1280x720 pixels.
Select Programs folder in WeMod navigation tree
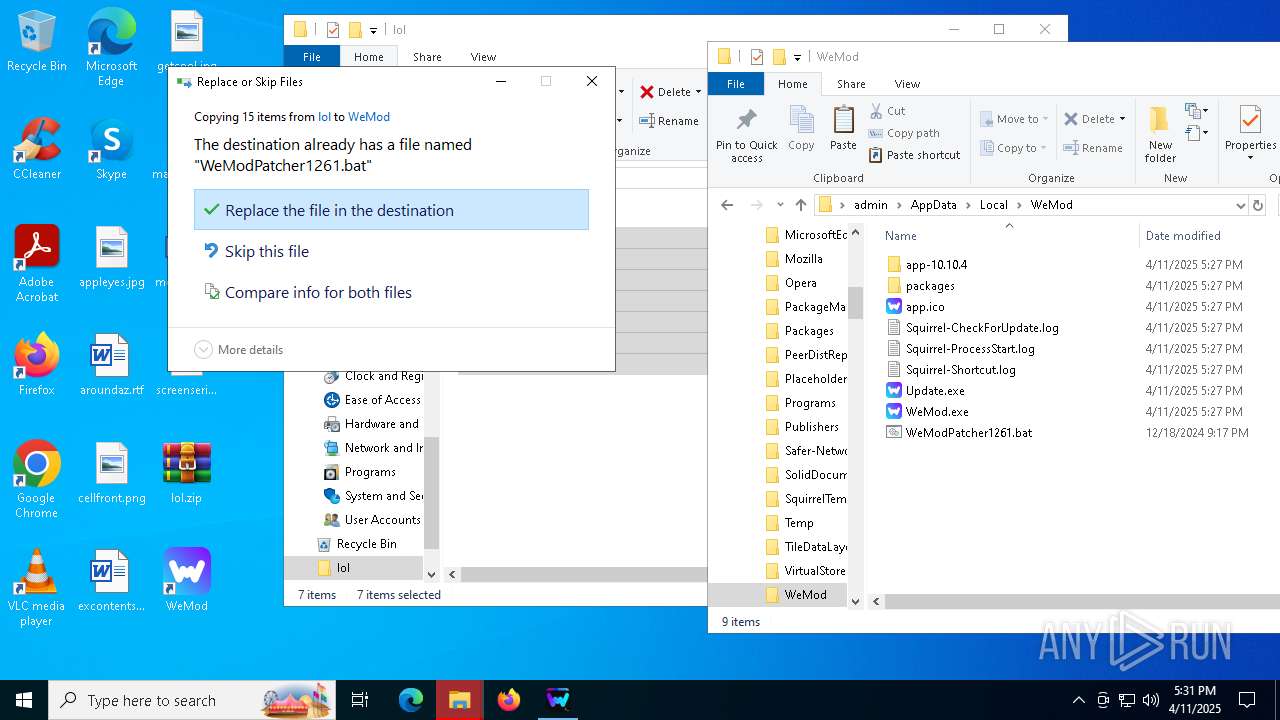pos(809,403)
